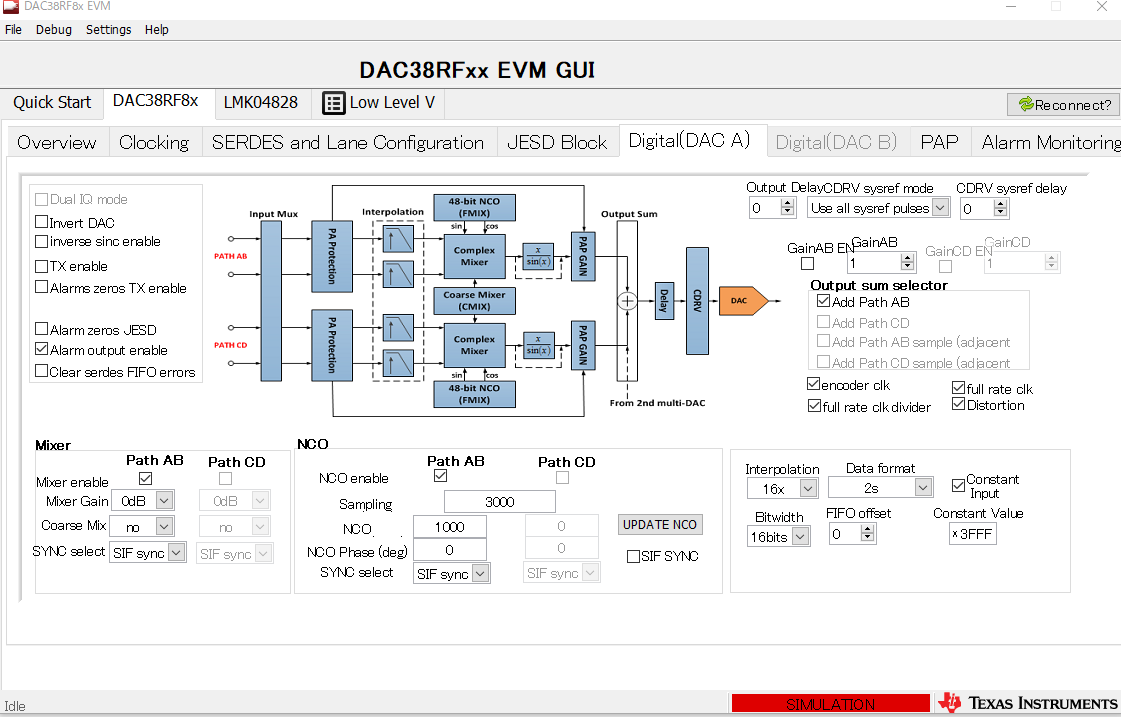
Task: Click the Sampling 3000 input field
Action: 500,502
